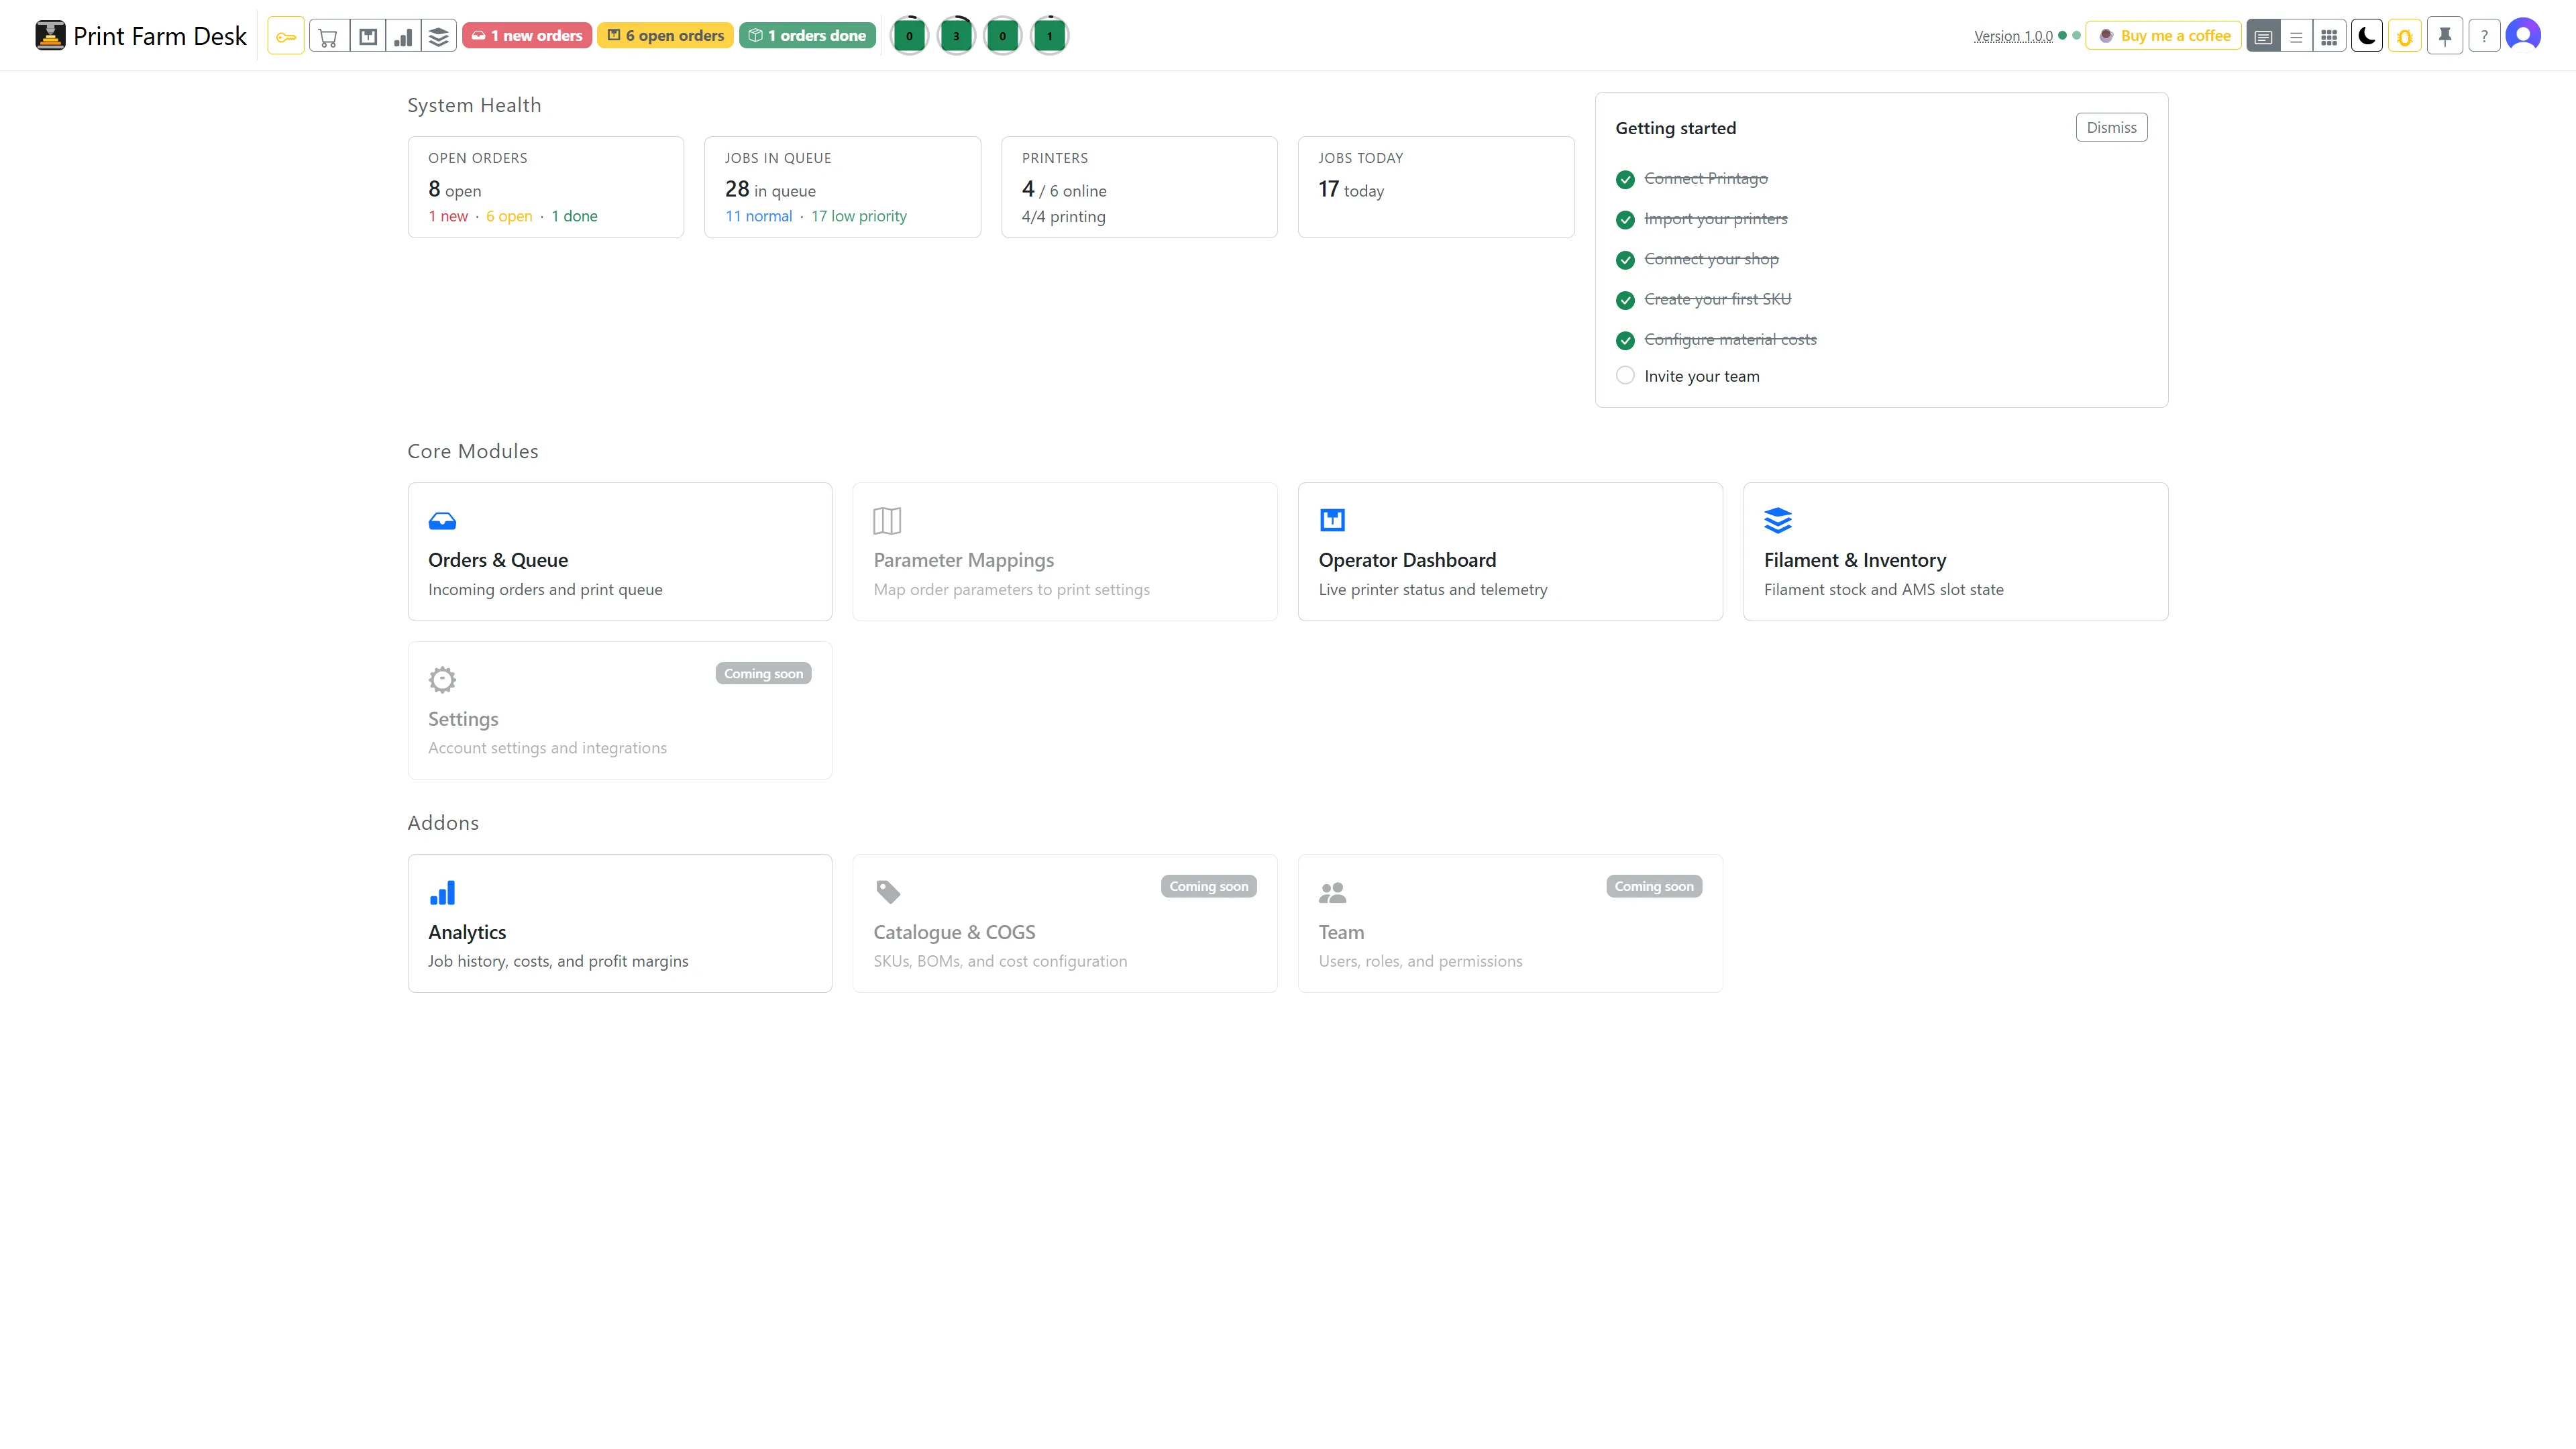Click the '1 new' orders count text
This screenshot has width=2576, height=1449.
click(448, 216)
